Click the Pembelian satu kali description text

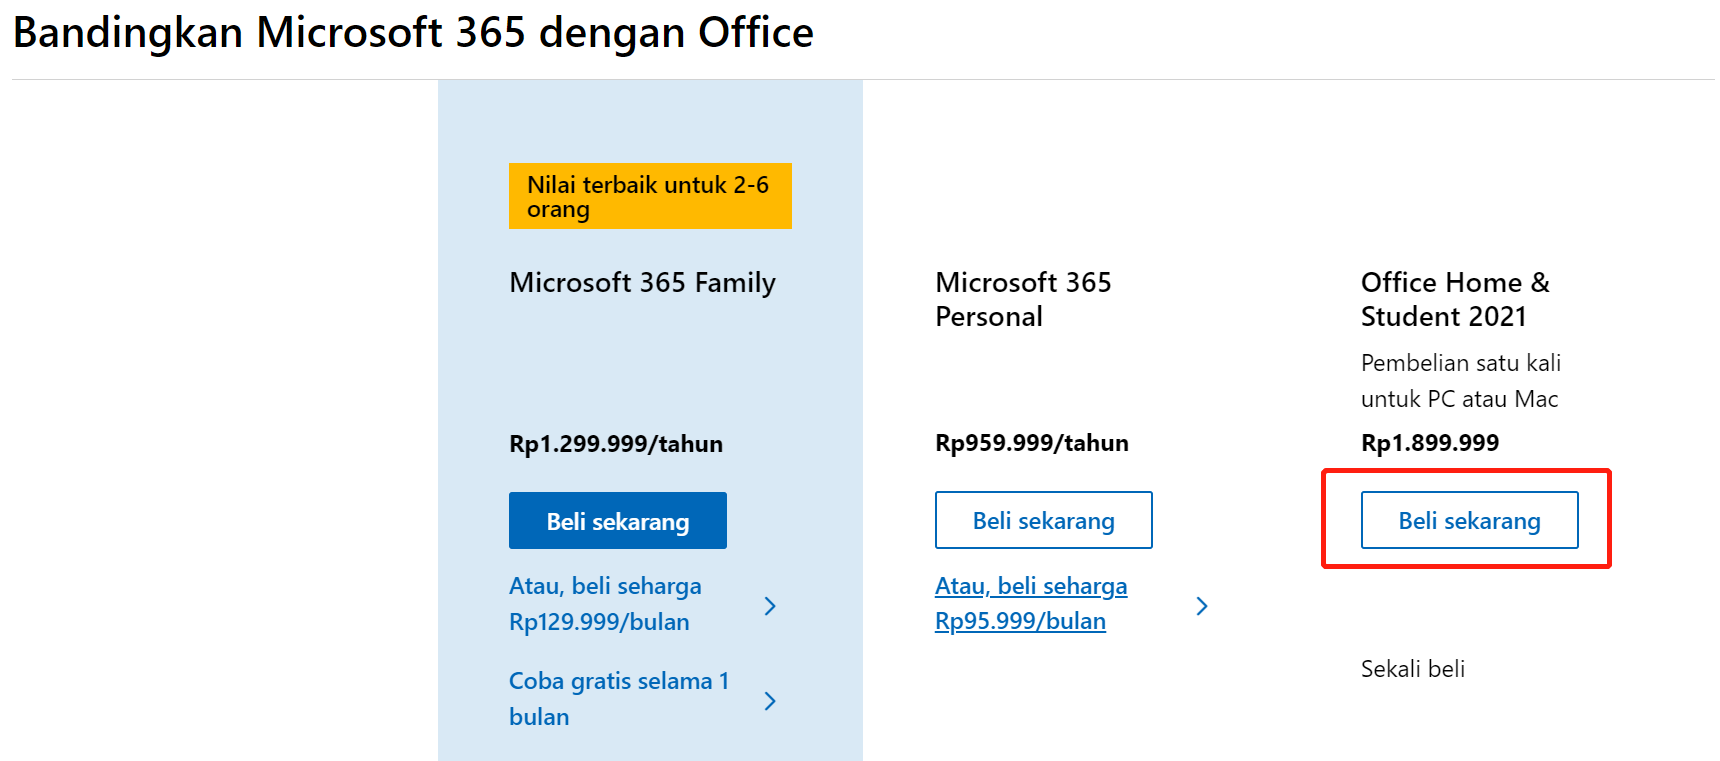click(x=1460, y=381)
